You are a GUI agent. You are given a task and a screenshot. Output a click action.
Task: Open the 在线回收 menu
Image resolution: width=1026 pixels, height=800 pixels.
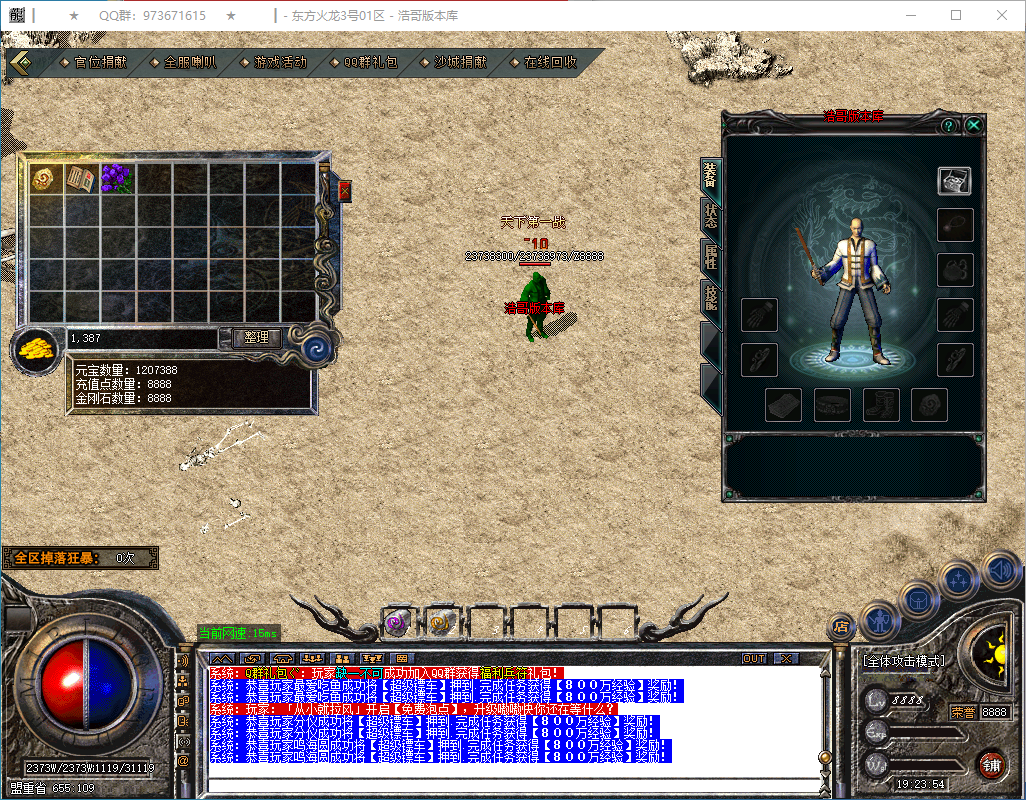point(544,62)
